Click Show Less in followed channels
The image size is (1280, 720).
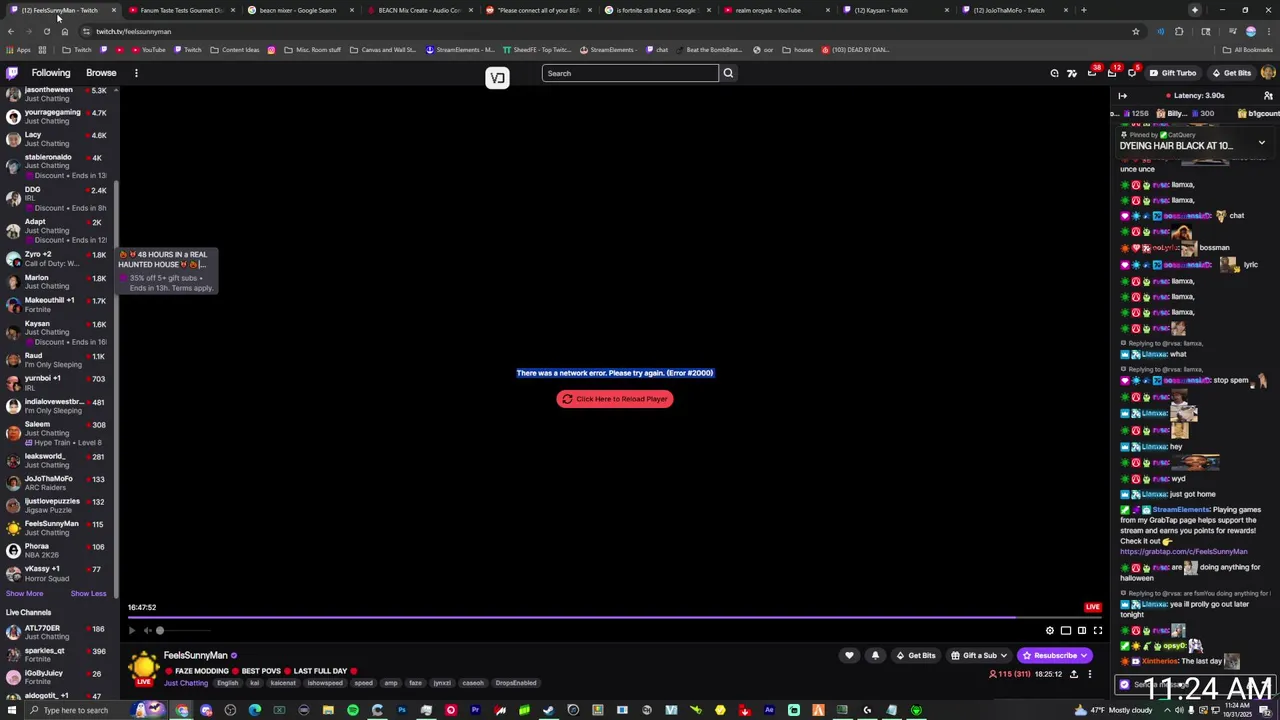[x=88, y=594]
